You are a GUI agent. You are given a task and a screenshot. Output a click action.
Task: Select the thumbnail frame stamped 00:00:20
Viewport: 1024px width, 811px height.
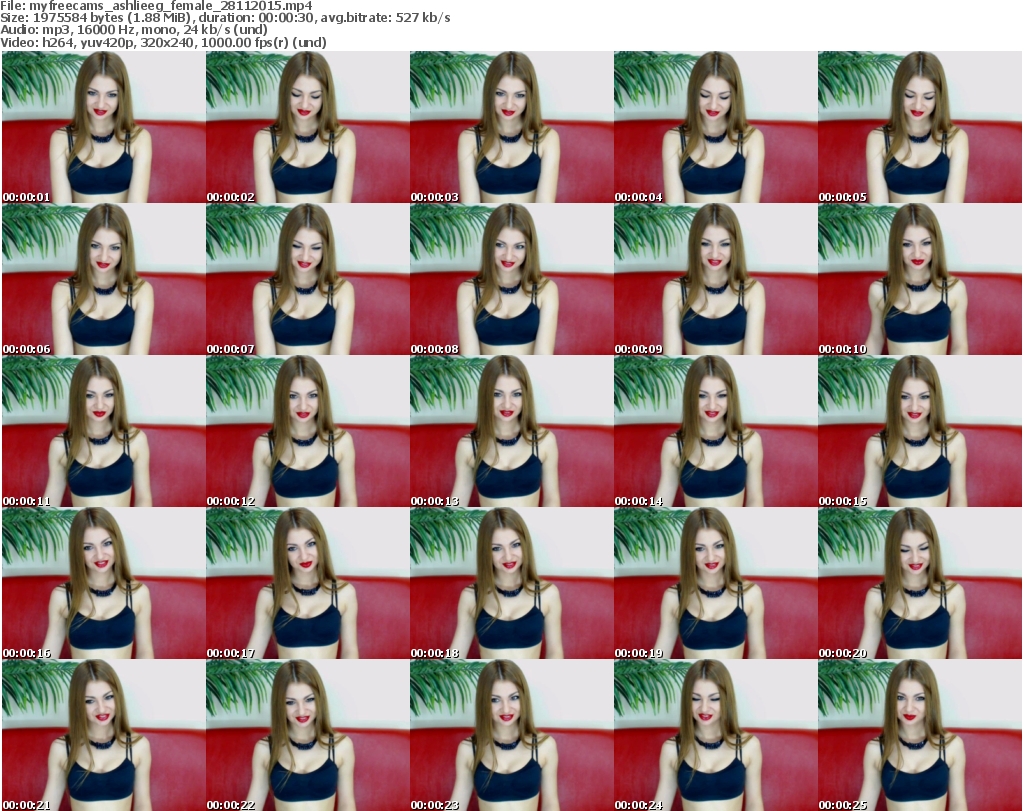[920, 583]
